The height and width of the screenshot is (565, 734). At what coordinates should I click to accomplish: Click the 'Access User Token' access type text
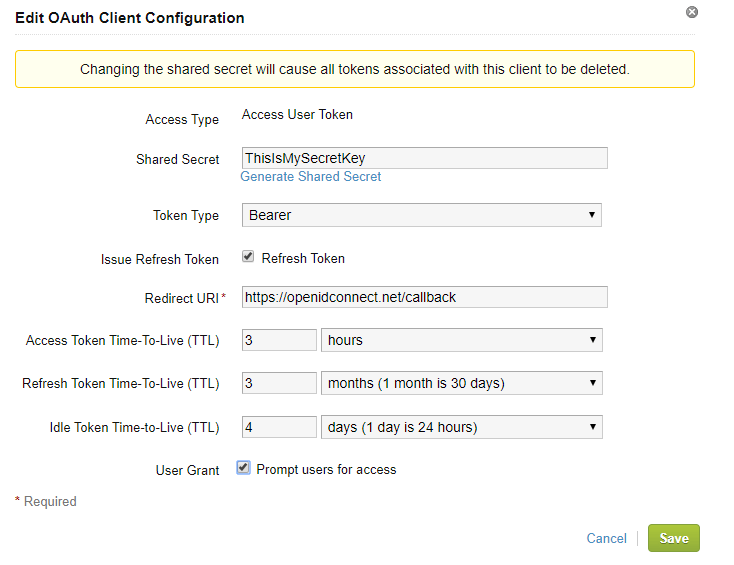point(297,115)
